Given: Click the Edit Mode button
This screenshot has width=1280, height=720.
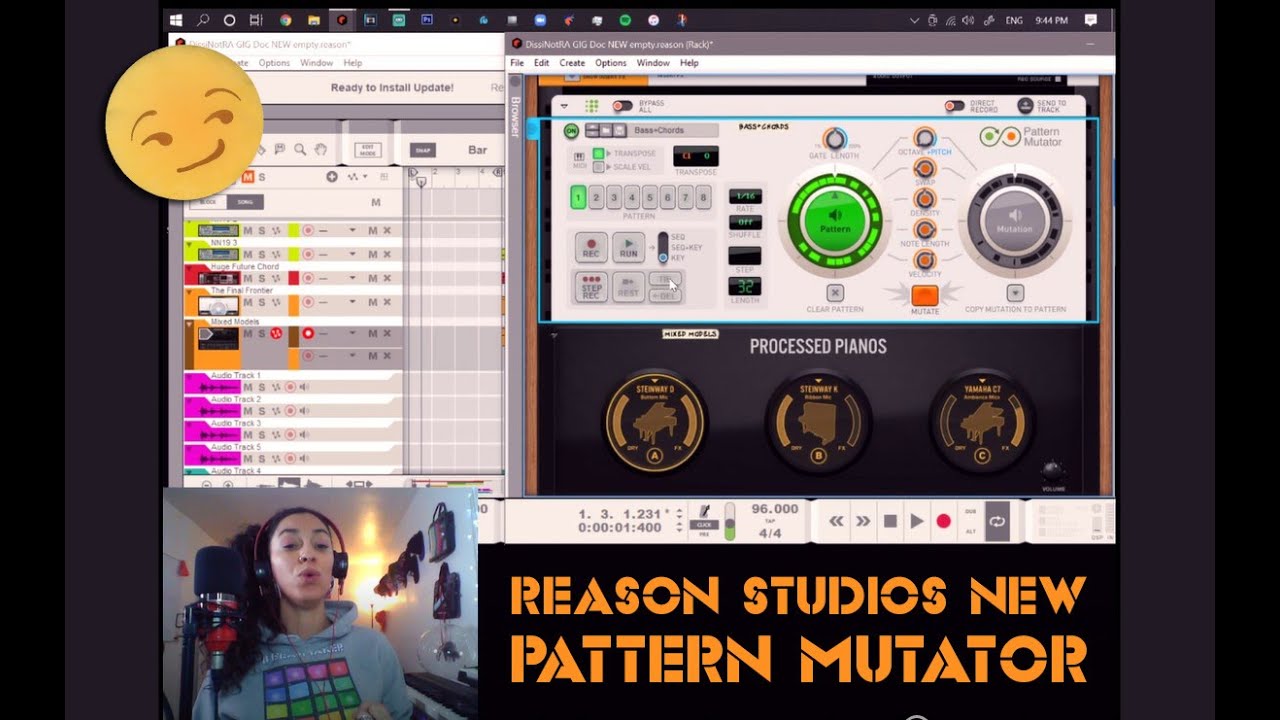Looking at the screenshot, I should [x=367, y=150].
